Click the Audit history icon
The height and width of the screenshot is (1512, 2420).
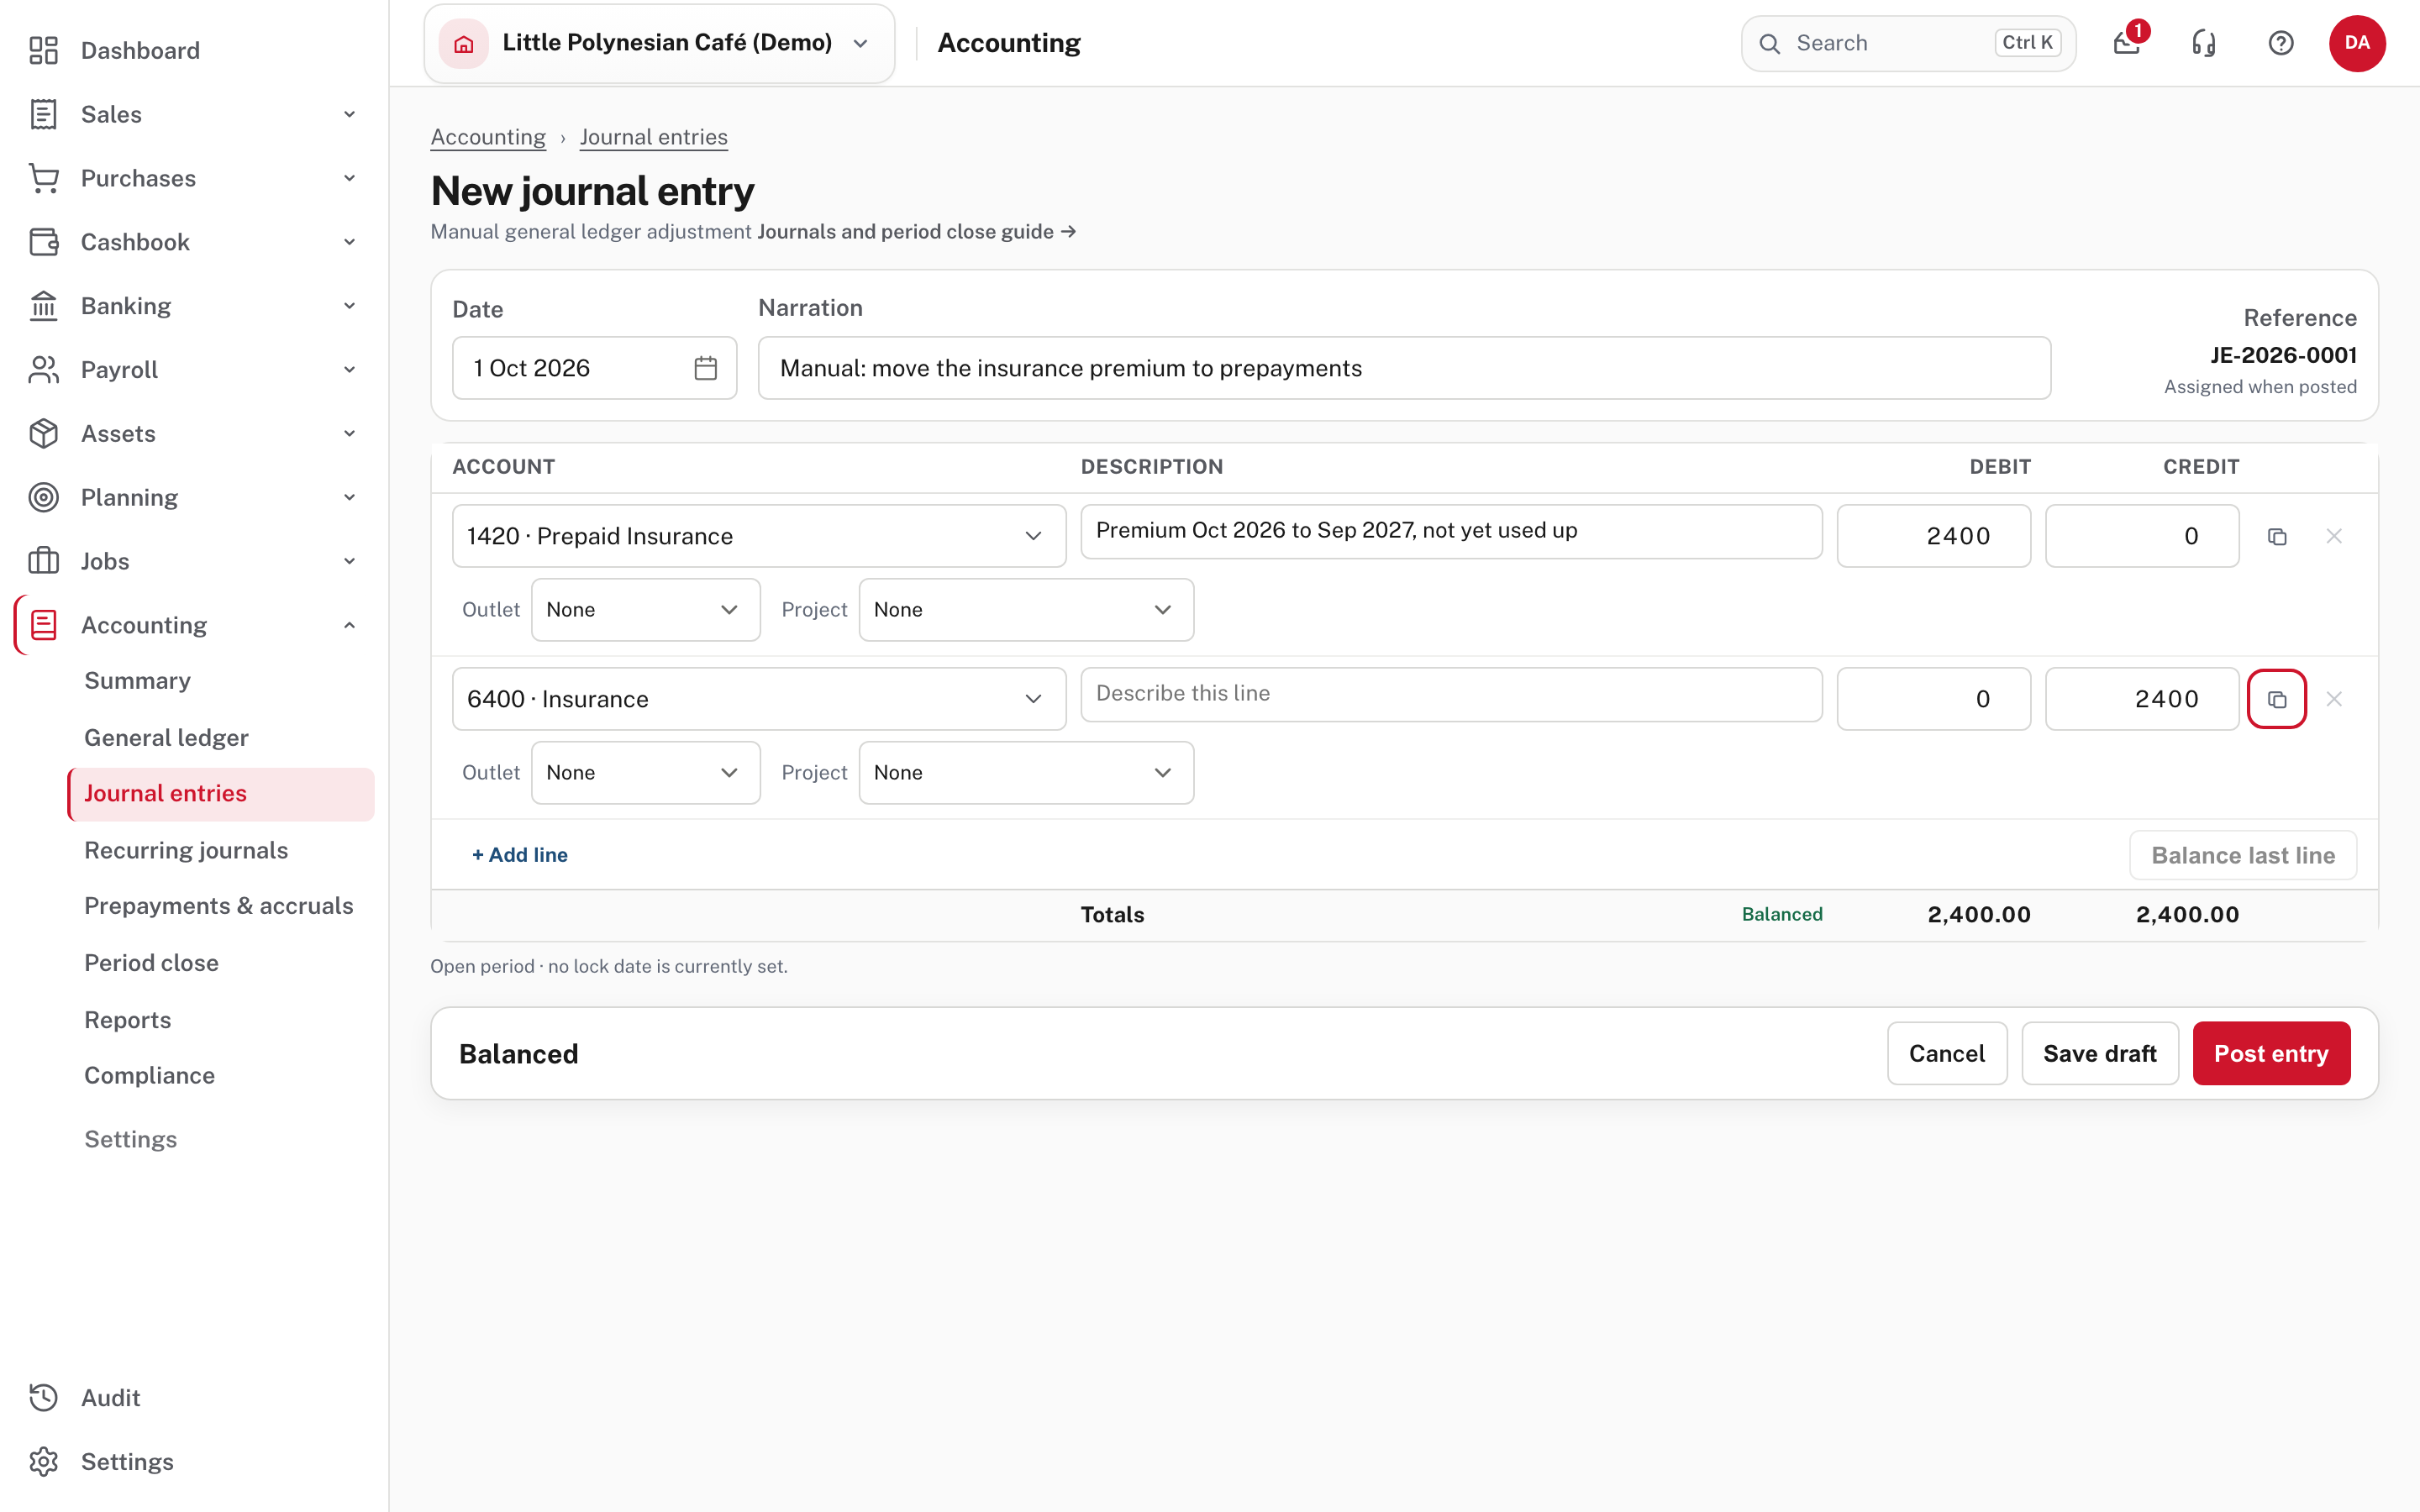(43, 1398)
